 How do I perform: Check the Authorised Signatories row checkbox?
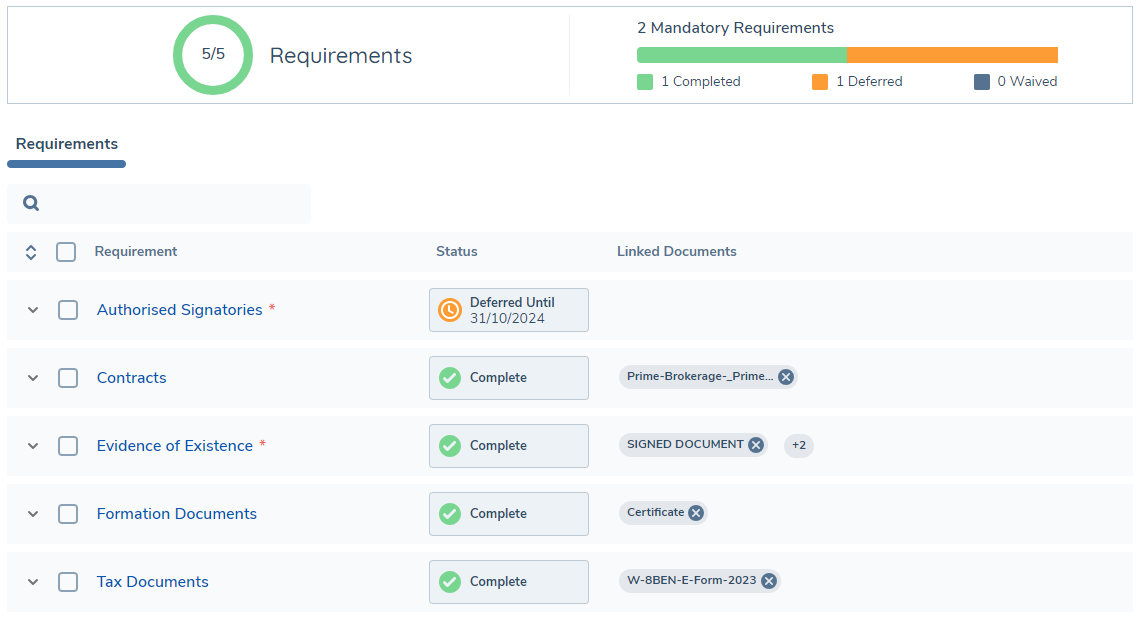[x=68, y=310]
